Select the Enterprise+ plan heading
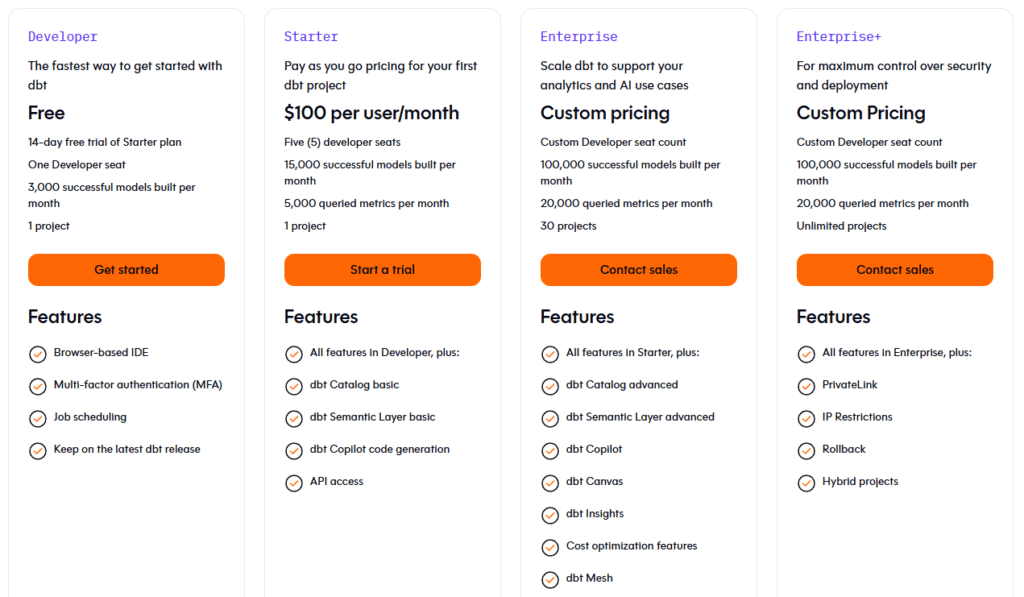The image size is (1024, 597). (839, 36)
